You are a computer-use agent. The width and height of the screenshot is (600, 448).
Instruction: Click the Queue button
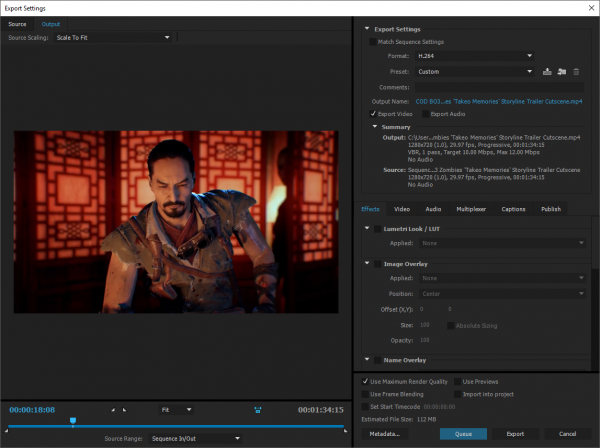point(463,434)
